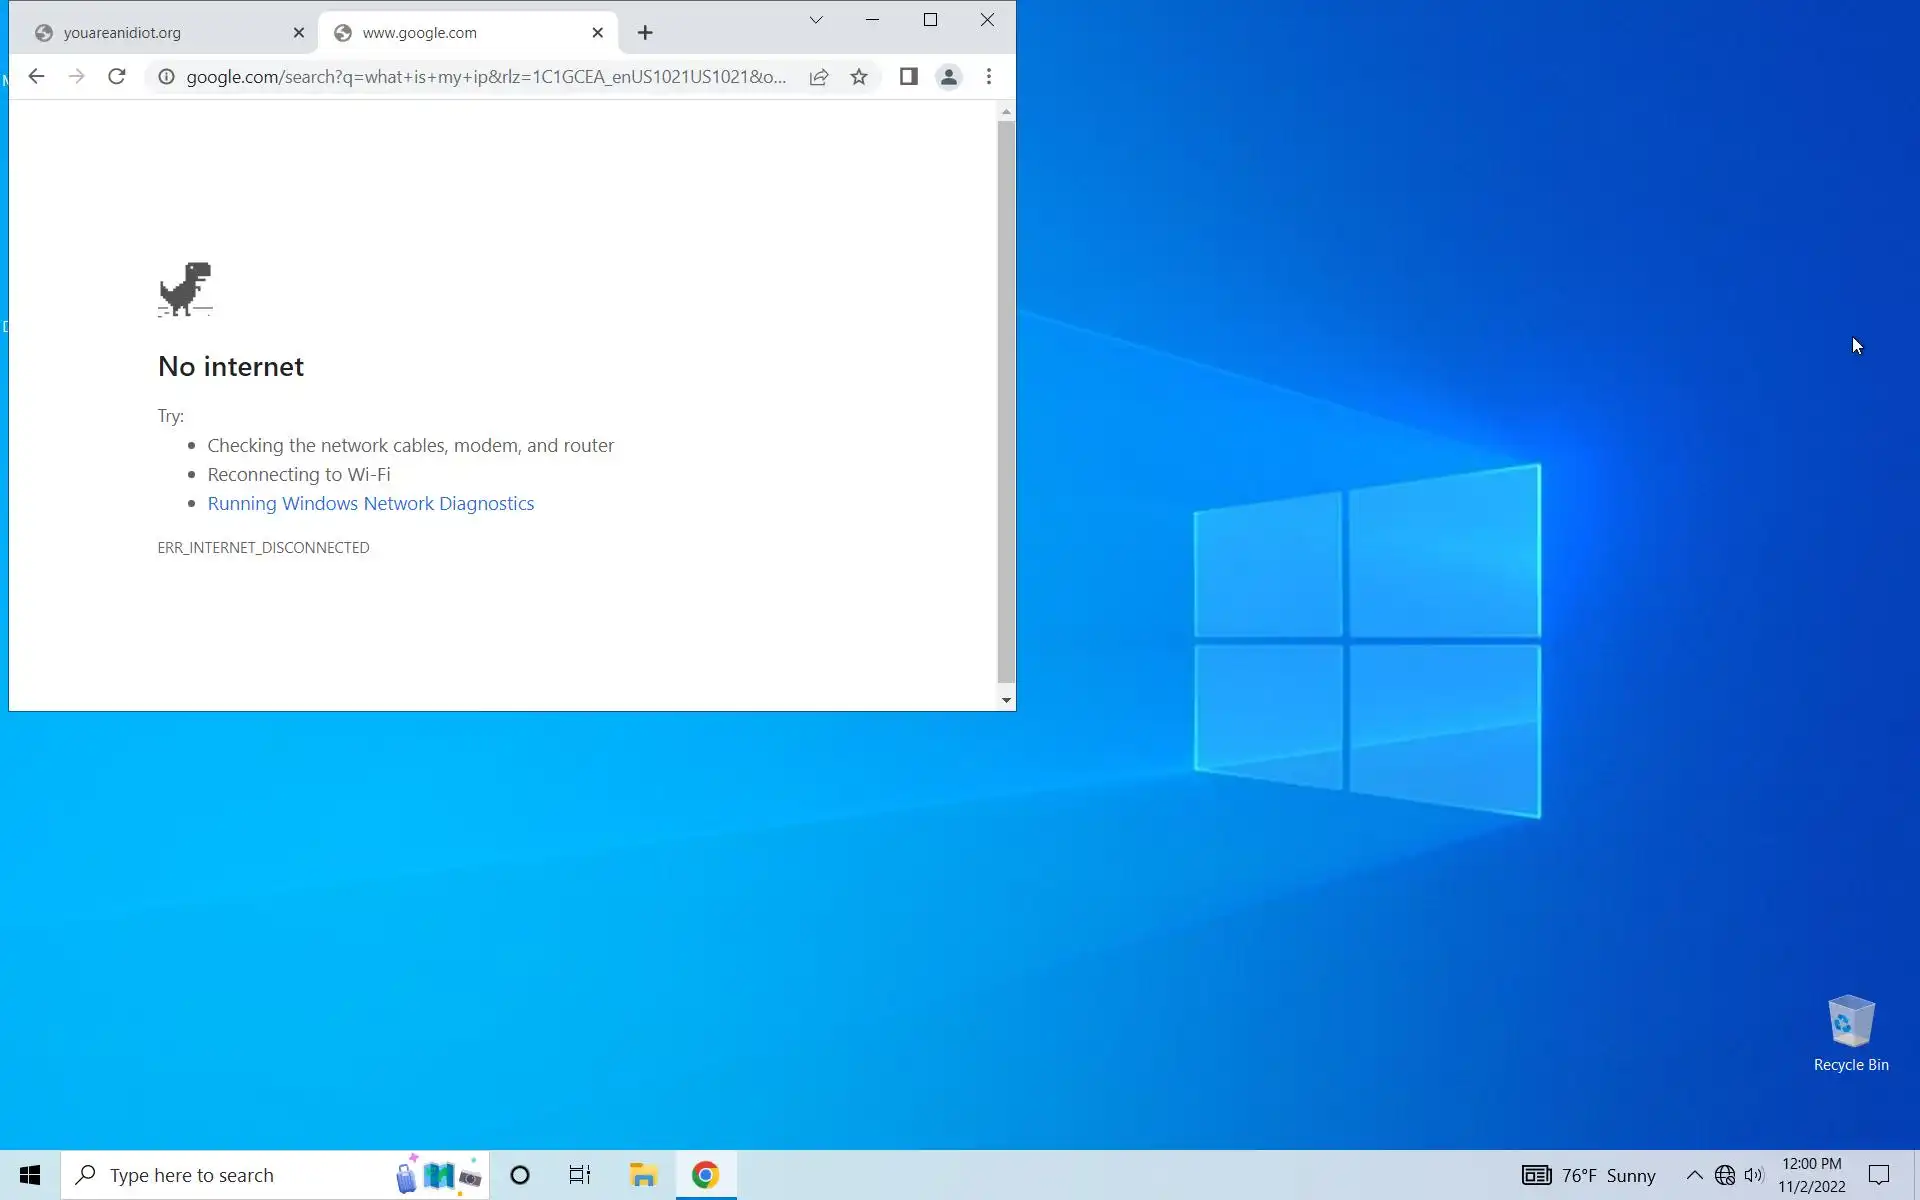Run Windows Network Diagnostics link
Image resolution: width=1920 pixels, height=1200 pixels.
tap(370, 503)
